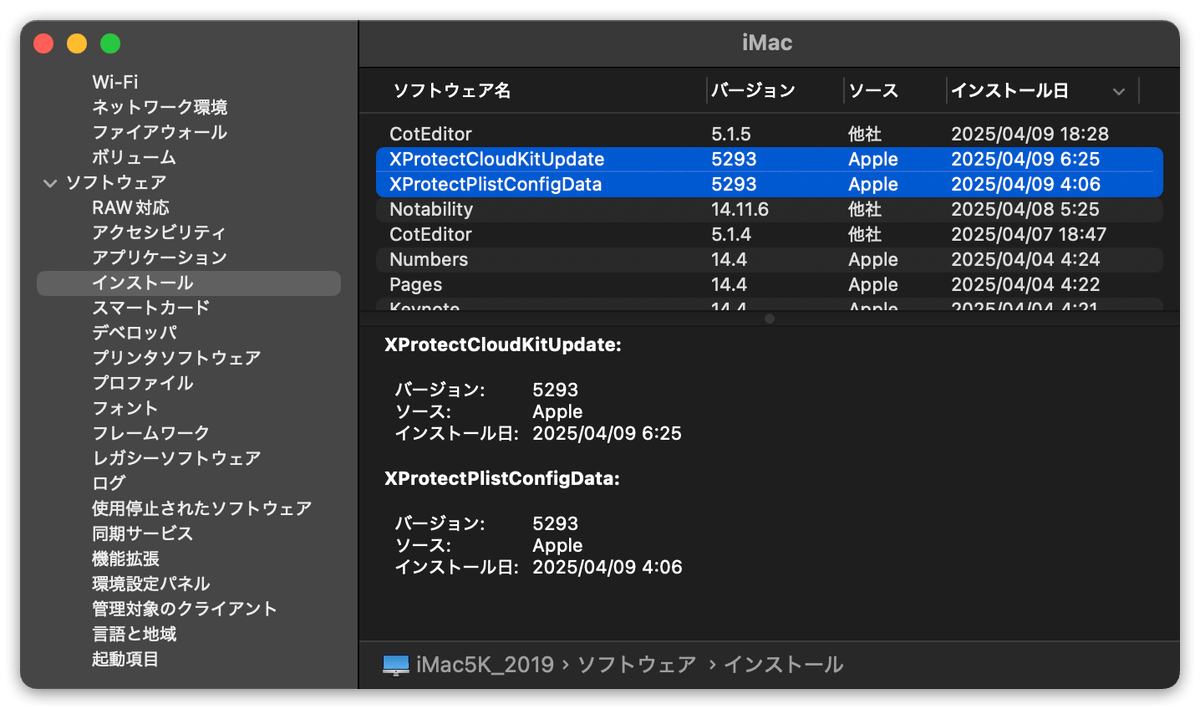
Task: Select the CotEditor 5.1.4 row
Action: (770, 234)
